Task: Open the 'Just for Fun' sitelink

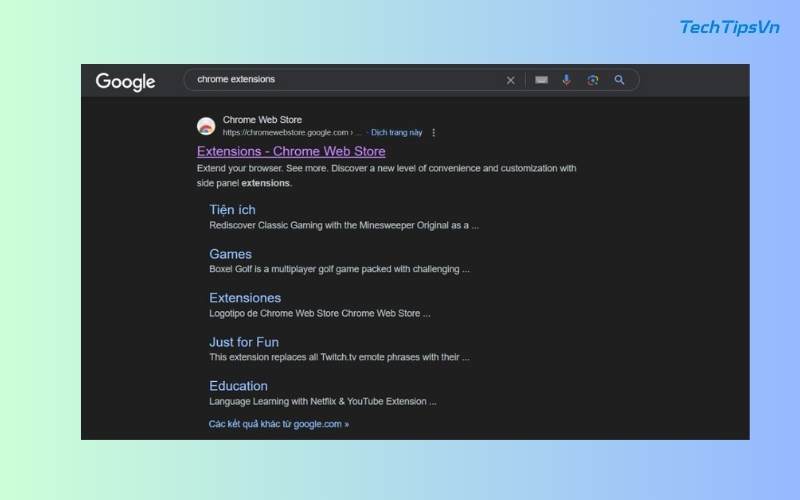Action: click(x=244, y=342)
